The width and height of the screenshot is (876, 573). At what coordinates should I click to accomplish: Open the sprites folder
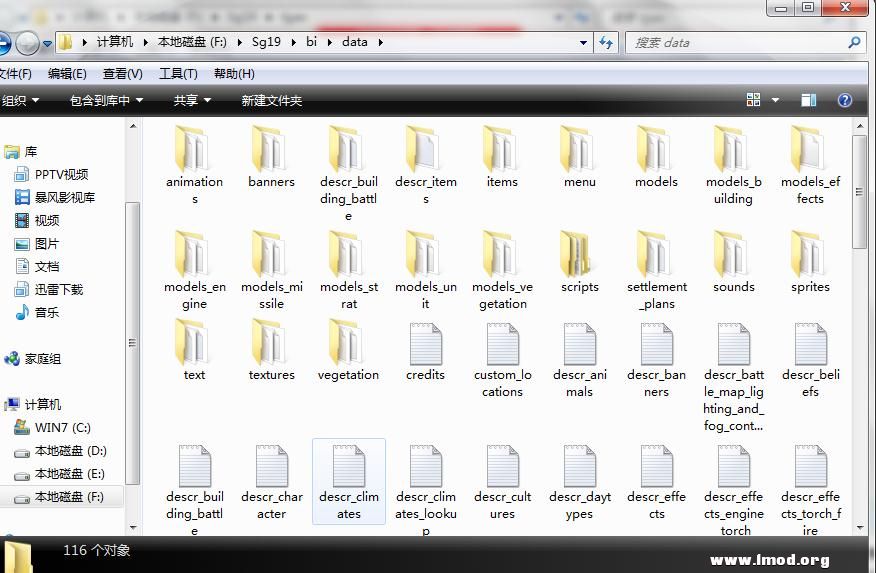click(810, 262)
